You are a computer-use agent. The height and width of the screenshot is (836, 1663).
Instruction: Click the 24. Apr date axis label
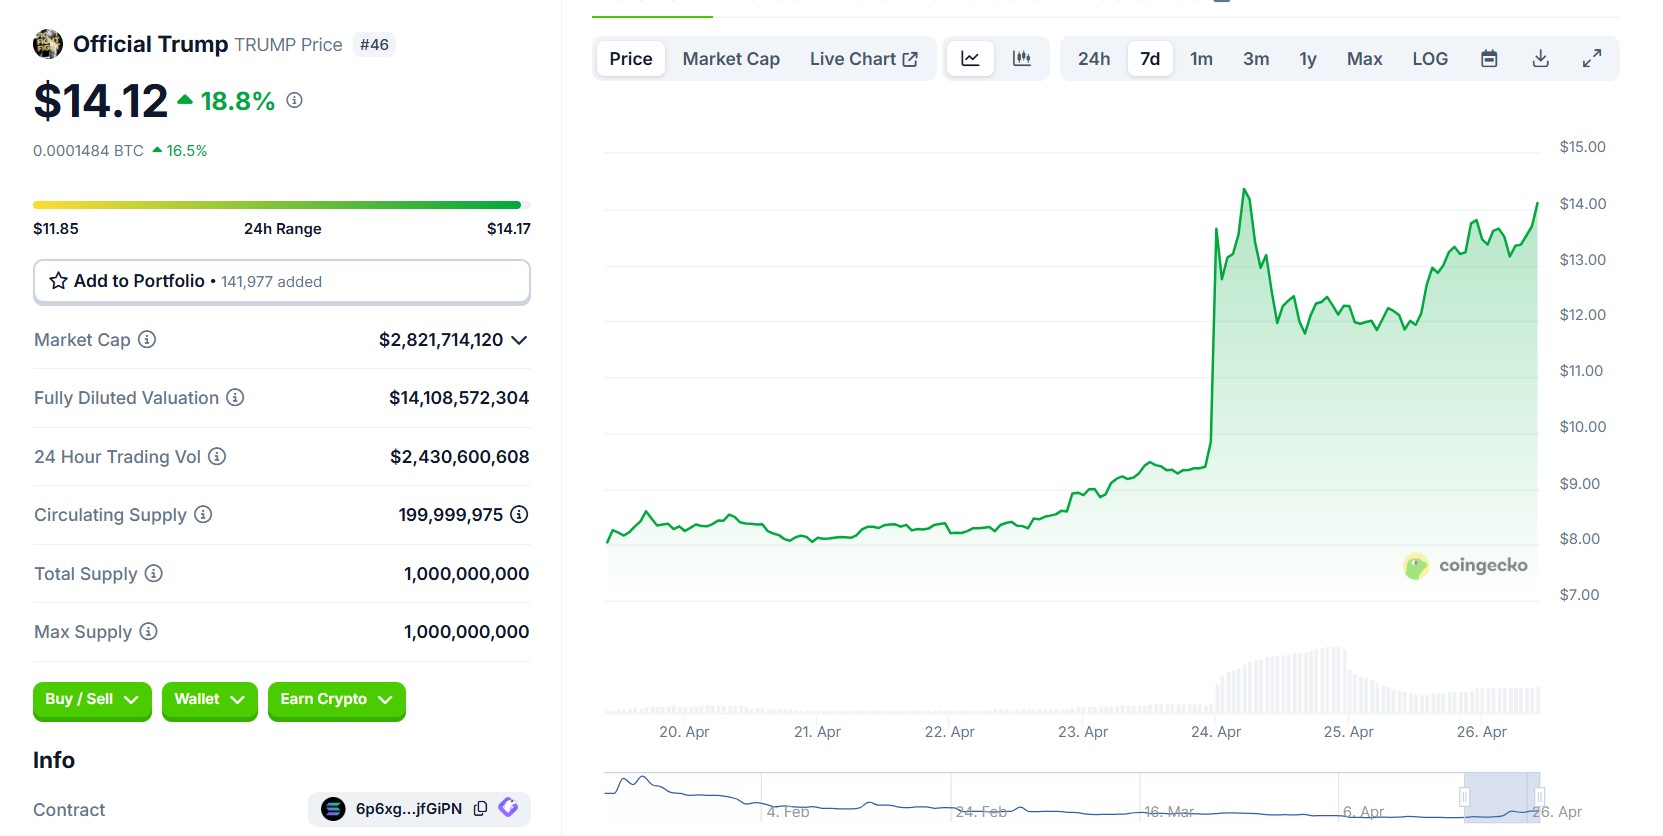point(1216,732)
